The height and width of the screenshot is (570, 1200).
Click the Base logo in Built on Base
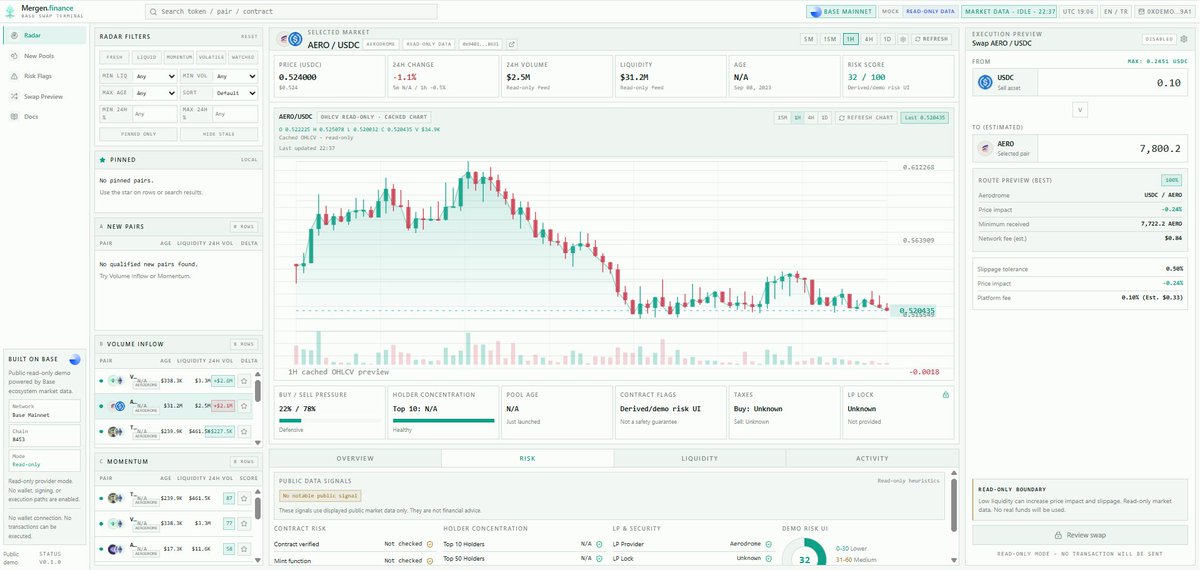point(74,358)
